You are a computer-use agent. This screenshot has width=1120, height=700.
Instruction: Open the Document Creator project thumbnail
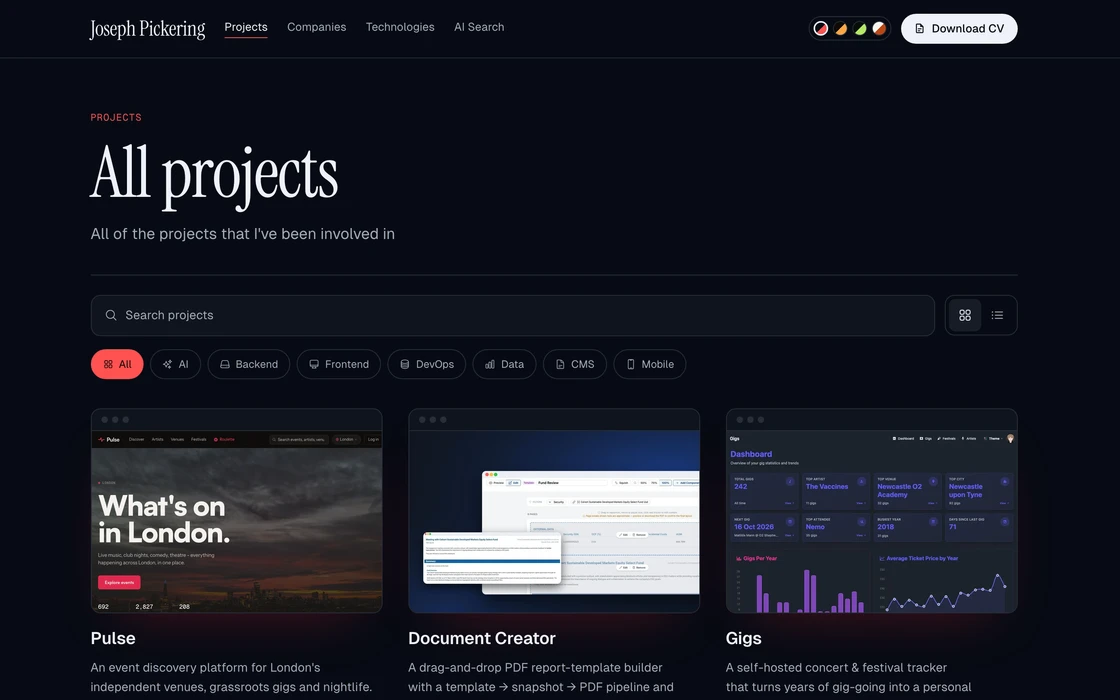point(554,511)
